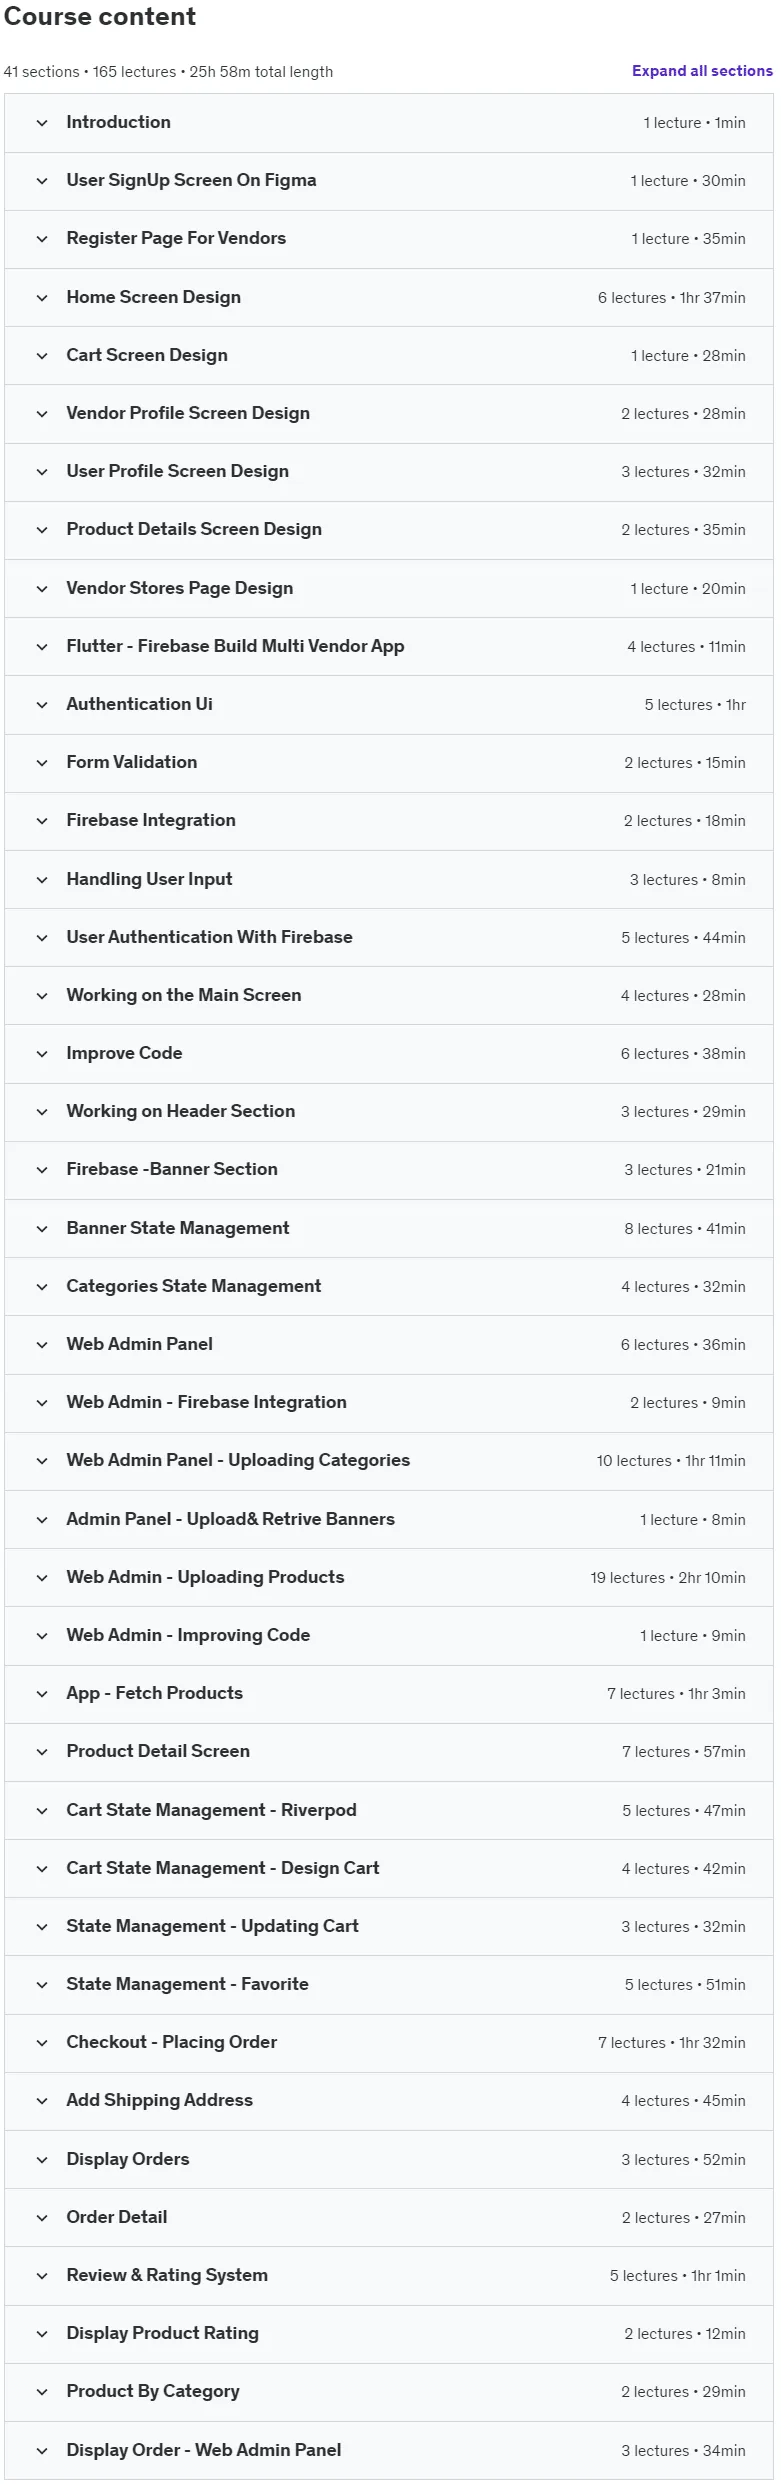The image size is (781, 2484).
Task: Expand the Introduction section chevron
Action: click(x=42, y=123)
